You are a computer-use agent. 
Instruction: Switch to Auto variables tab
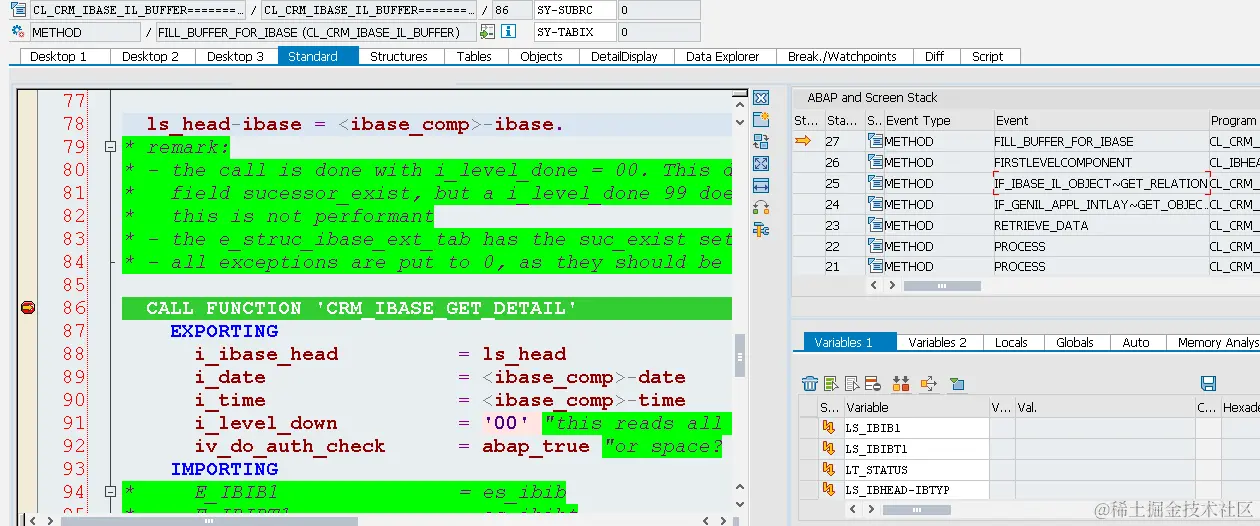click(1136, 342)
